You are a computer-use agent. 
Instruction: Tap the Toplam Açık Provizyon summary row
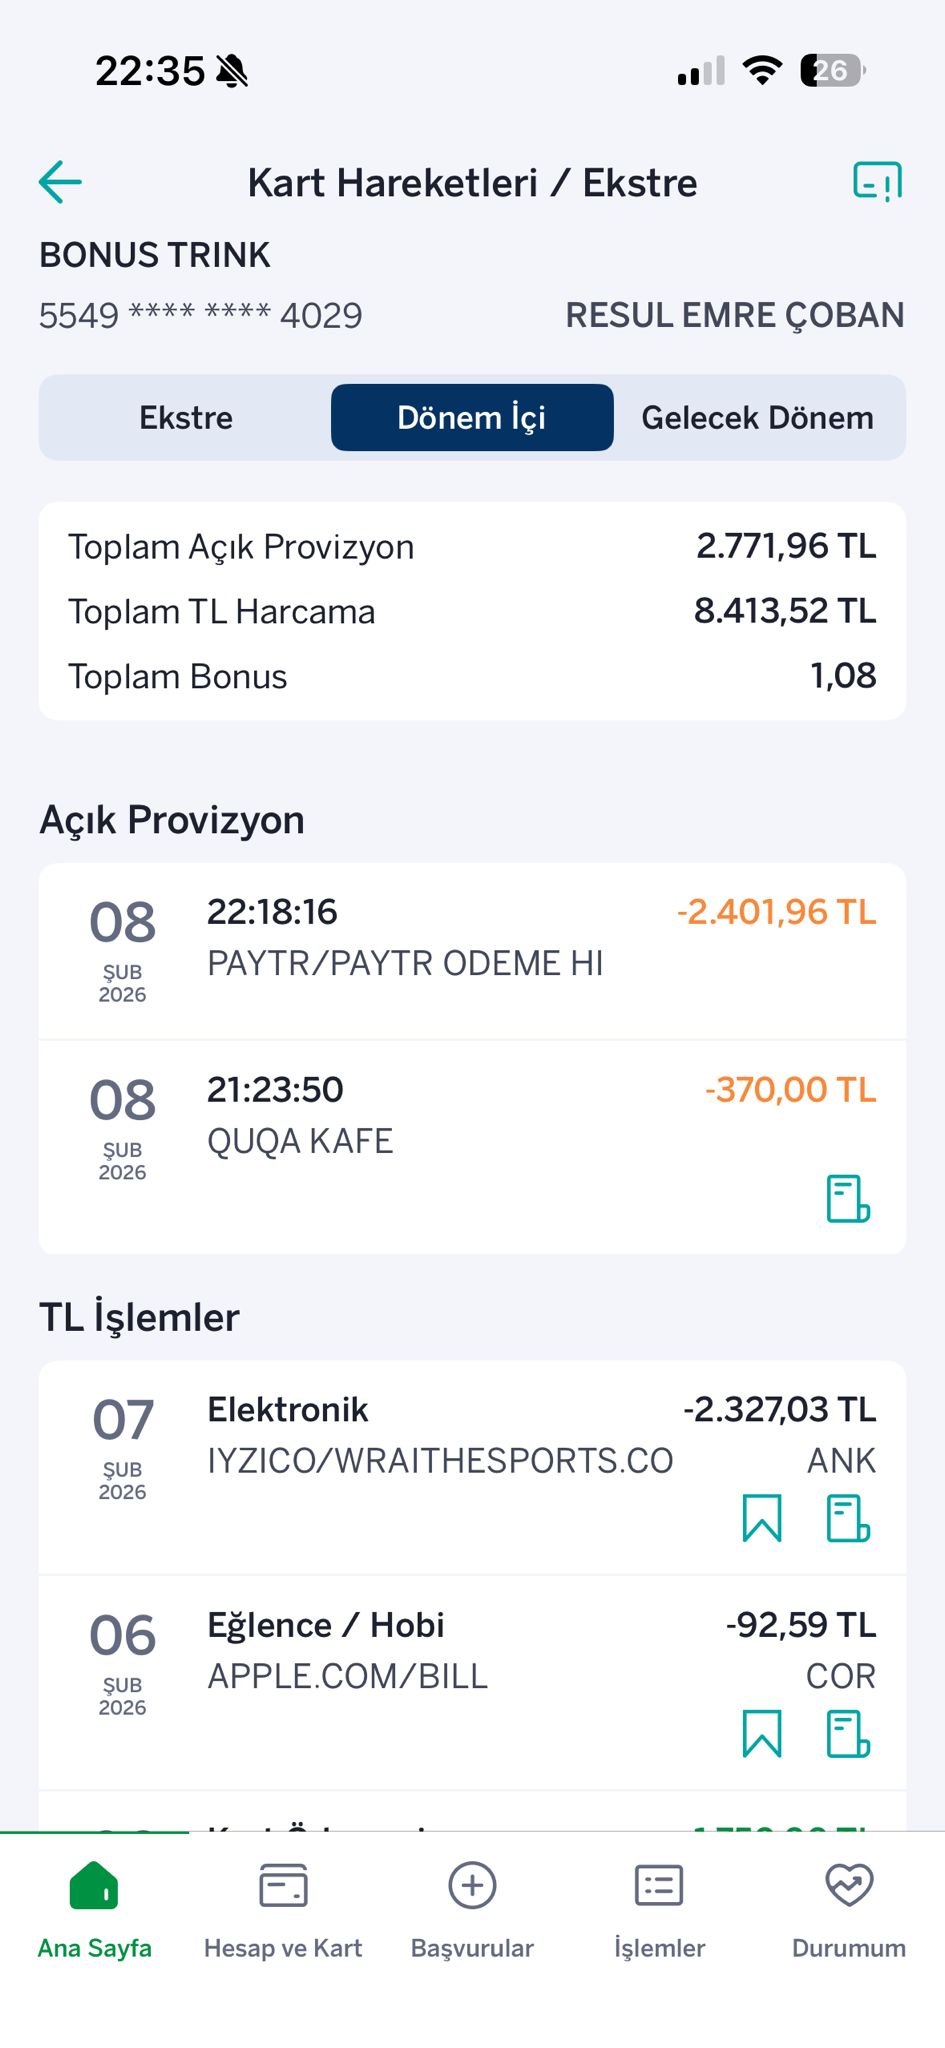[x=472, y=547]
